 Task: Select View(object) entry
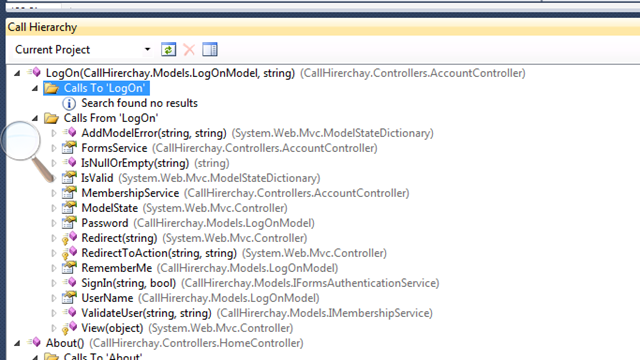[x=187, y=328]
